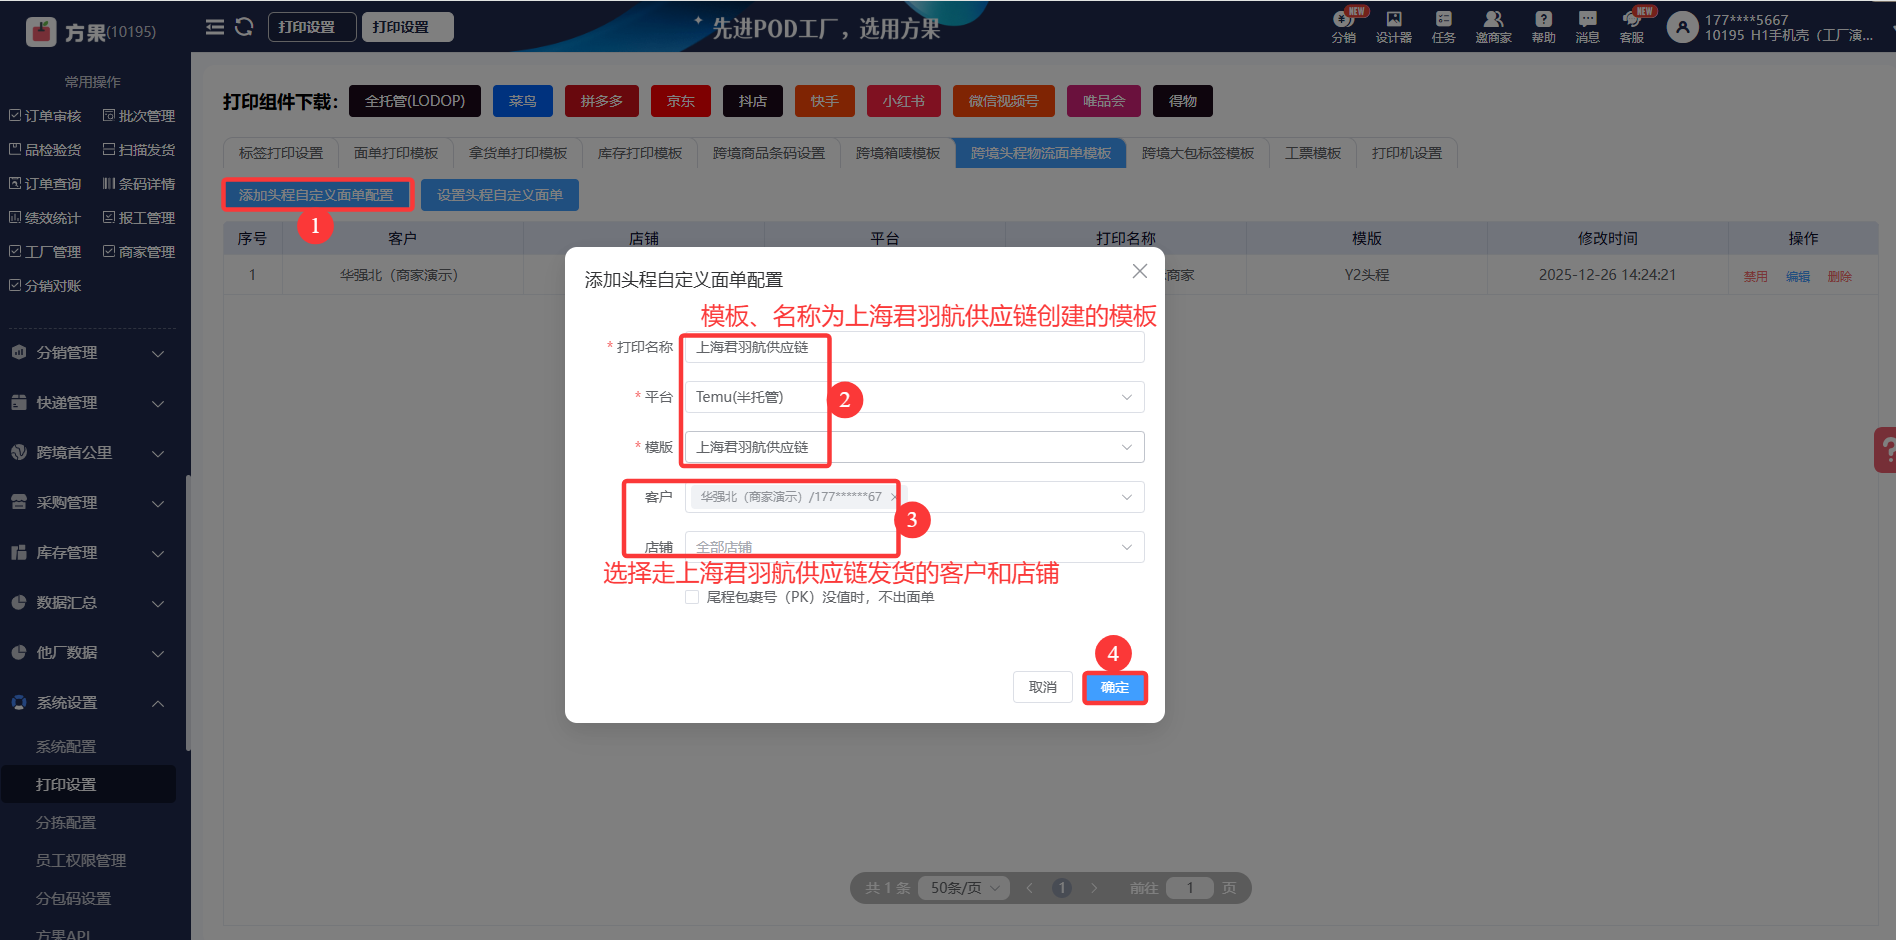
Task: Open the 分销对账 shortcut
Action: [46, 286]
